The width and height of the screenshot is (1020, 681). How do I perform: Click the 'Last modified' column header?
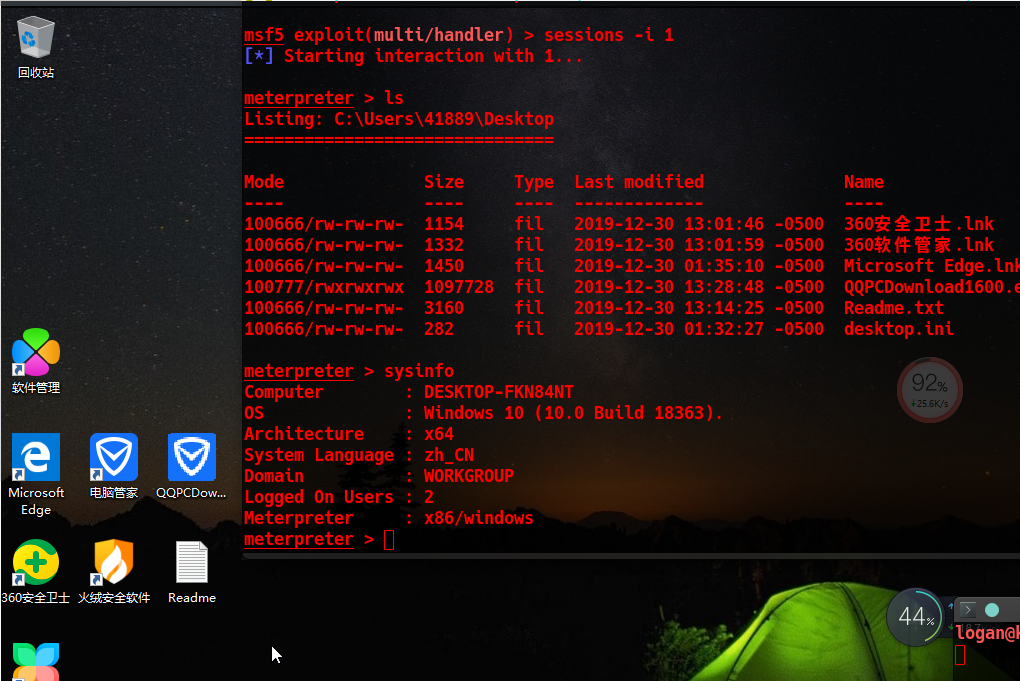639,182
